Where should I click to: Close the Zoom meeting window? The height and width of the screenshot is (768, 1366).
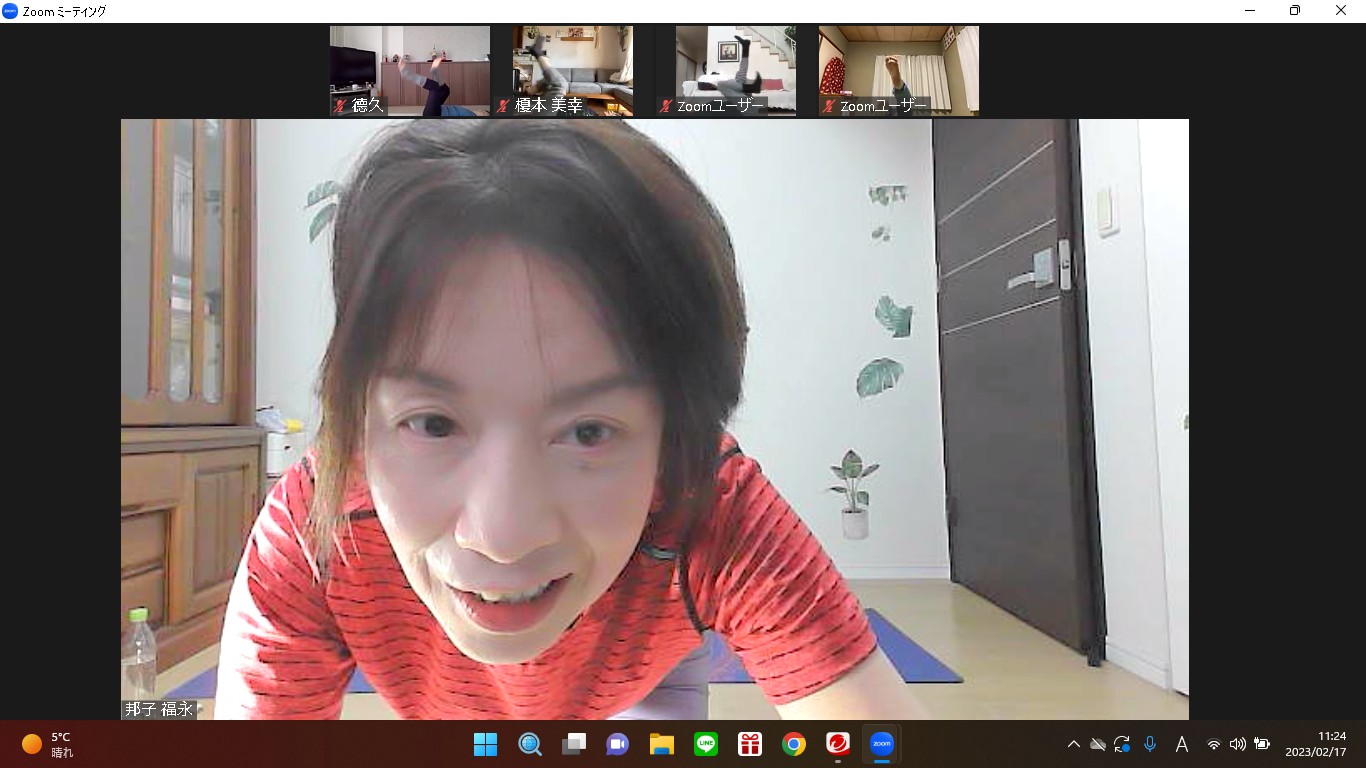[1342, 11]
